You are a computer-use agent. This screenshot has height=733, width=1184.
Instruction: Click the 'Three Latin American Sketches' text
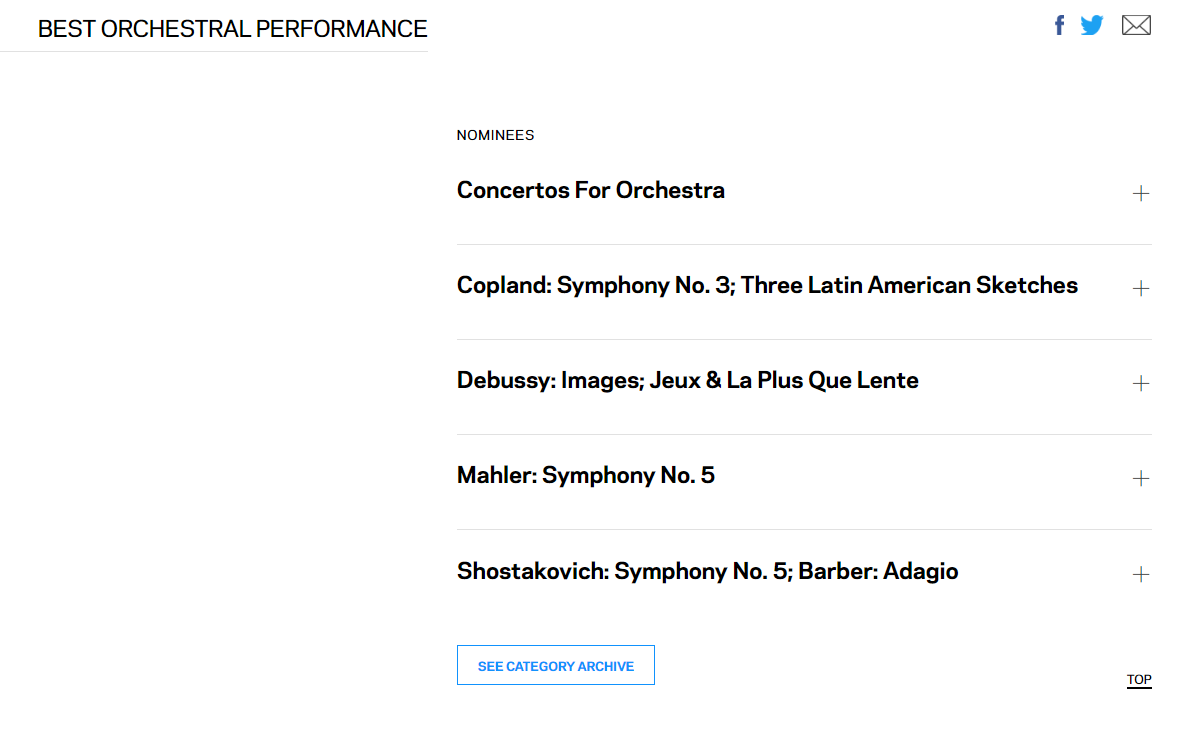pos(909,285)
